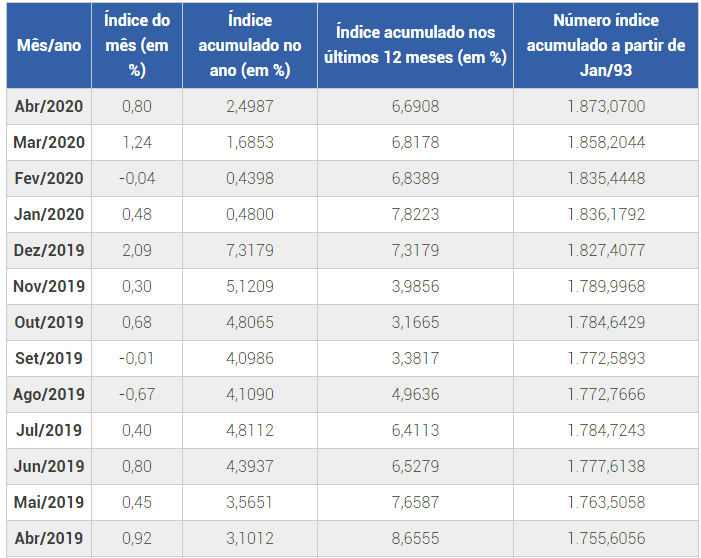The width and height of the screenshot is (701, 558).
Task: Select the Mar/2020 row label
Action: click(49, 142)
